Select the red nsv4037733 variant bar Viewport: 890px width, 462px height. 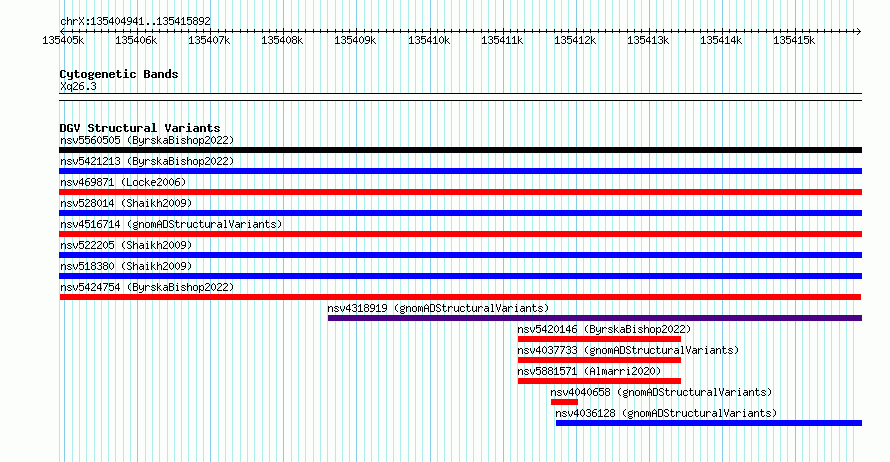pos(599,360)
